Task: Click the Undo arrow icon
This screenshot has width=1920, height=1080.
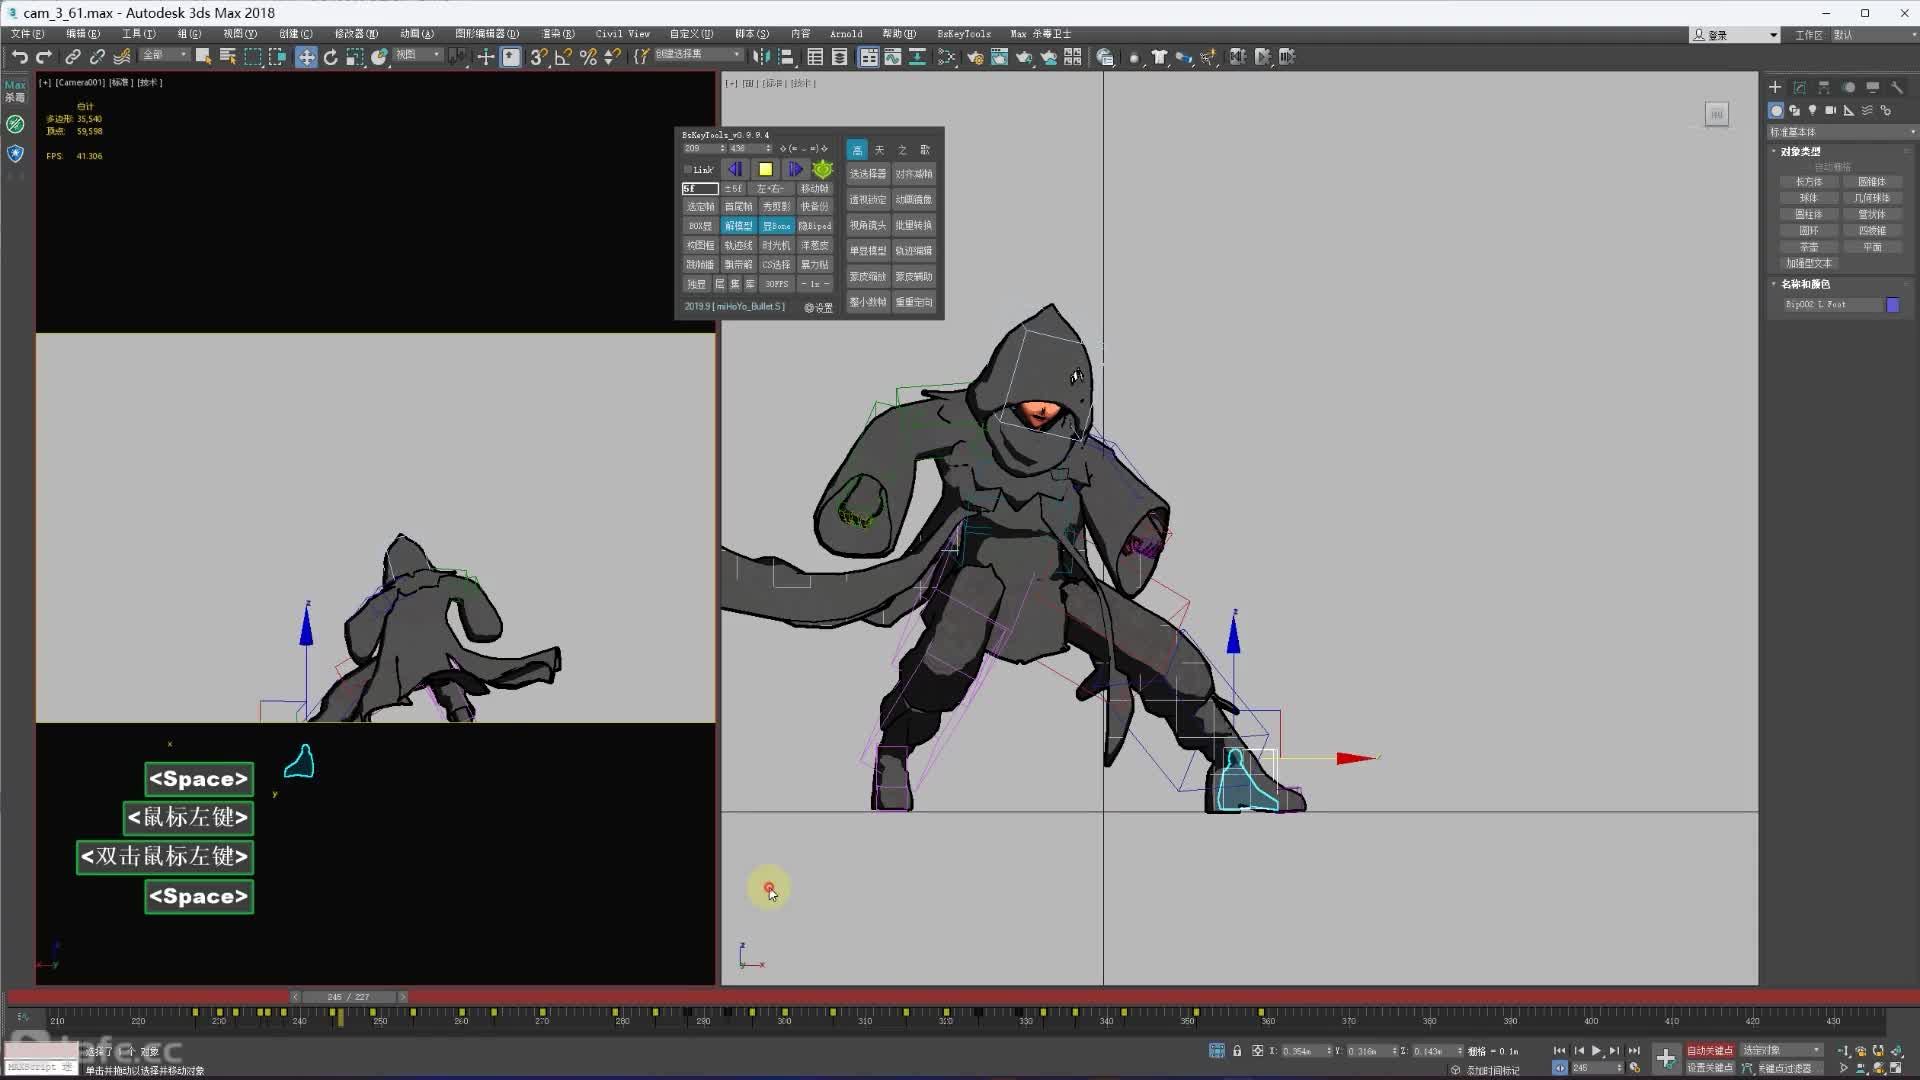Action: (19, 57)
